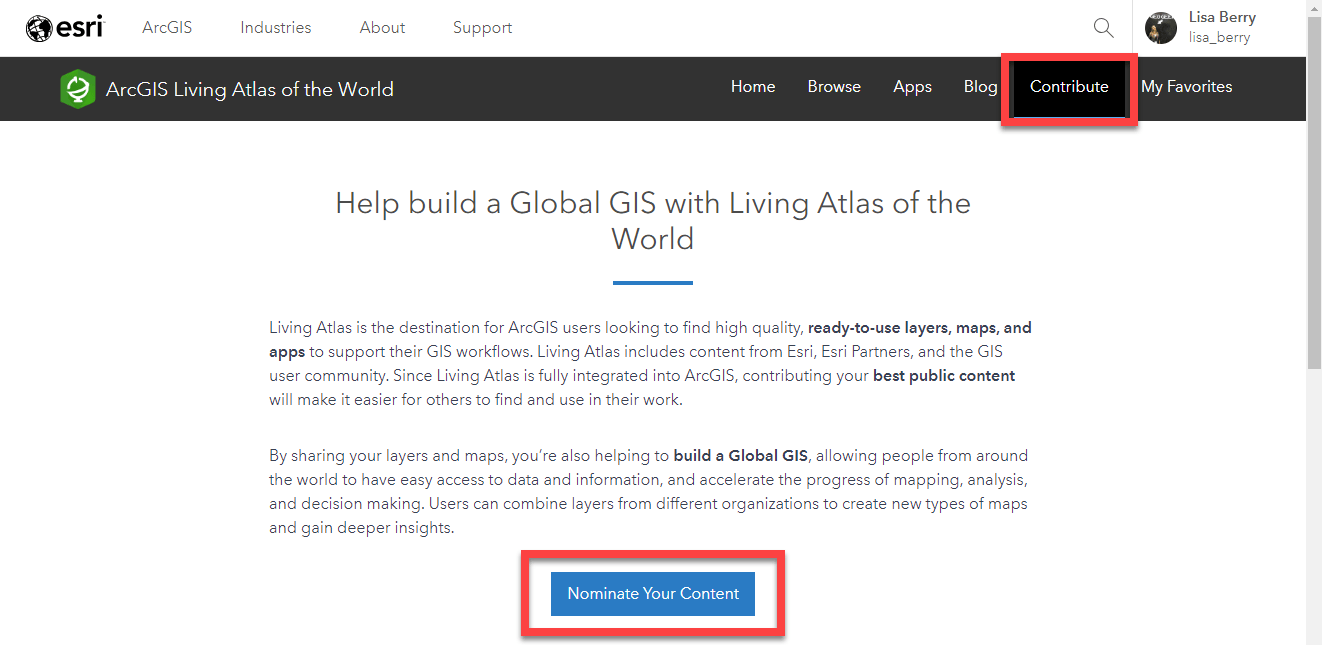Click ArcGIS Living Atlas of the World title
Screen dimensions: 1322x645
coord(250,89)
